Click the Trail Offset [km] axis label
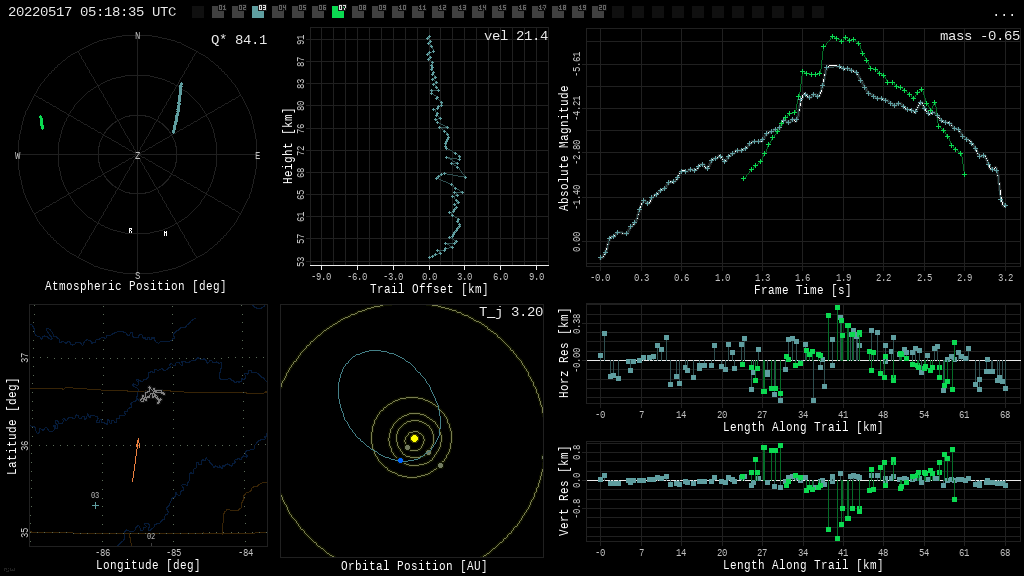Image resolution: width=1024 pixels, height=576 pixels. [429, 289]
